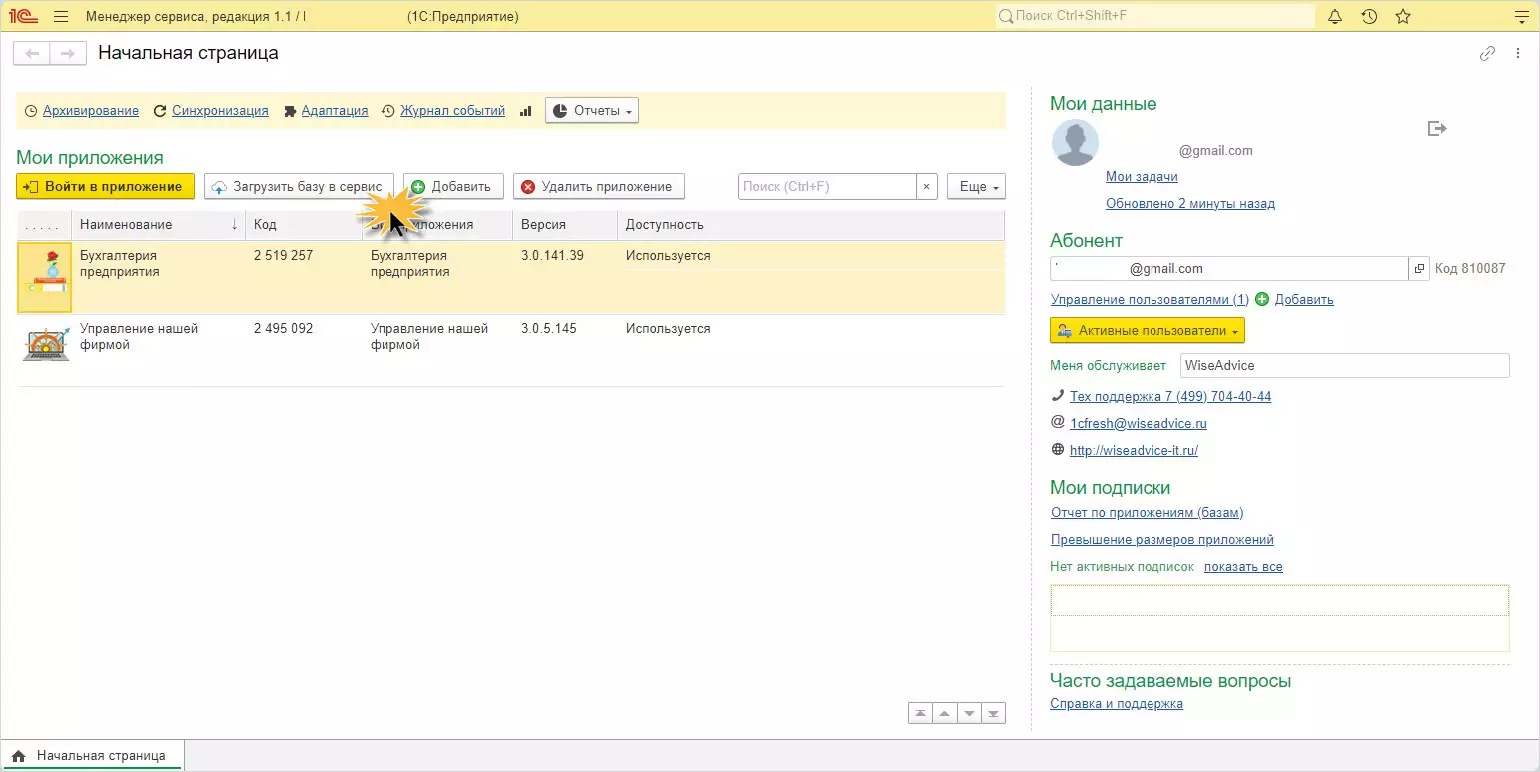This screenshot has height=772, width=1540.
Task: Click the user avatar picture
Action: (x=1075, y=143)
